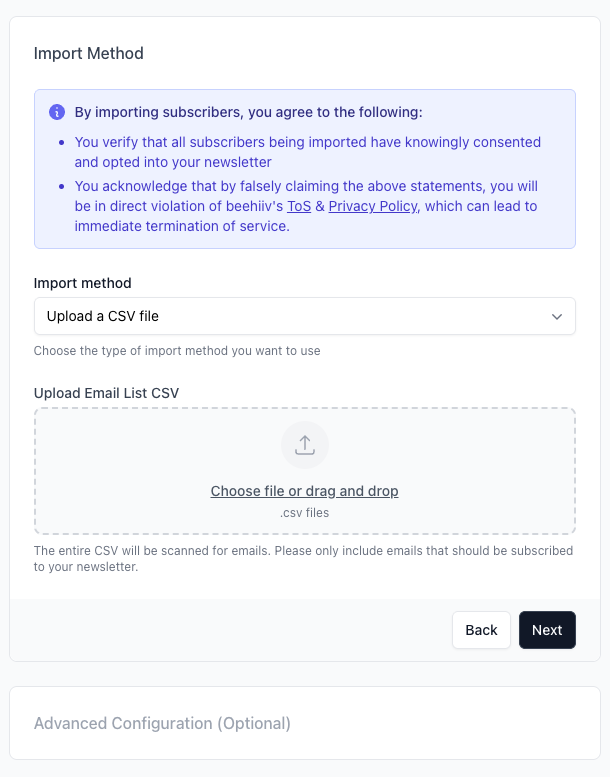The height and width of the screenshot is (777, 610).
Task: Click the 'Import Method' section heading
Action: point(89,53)
